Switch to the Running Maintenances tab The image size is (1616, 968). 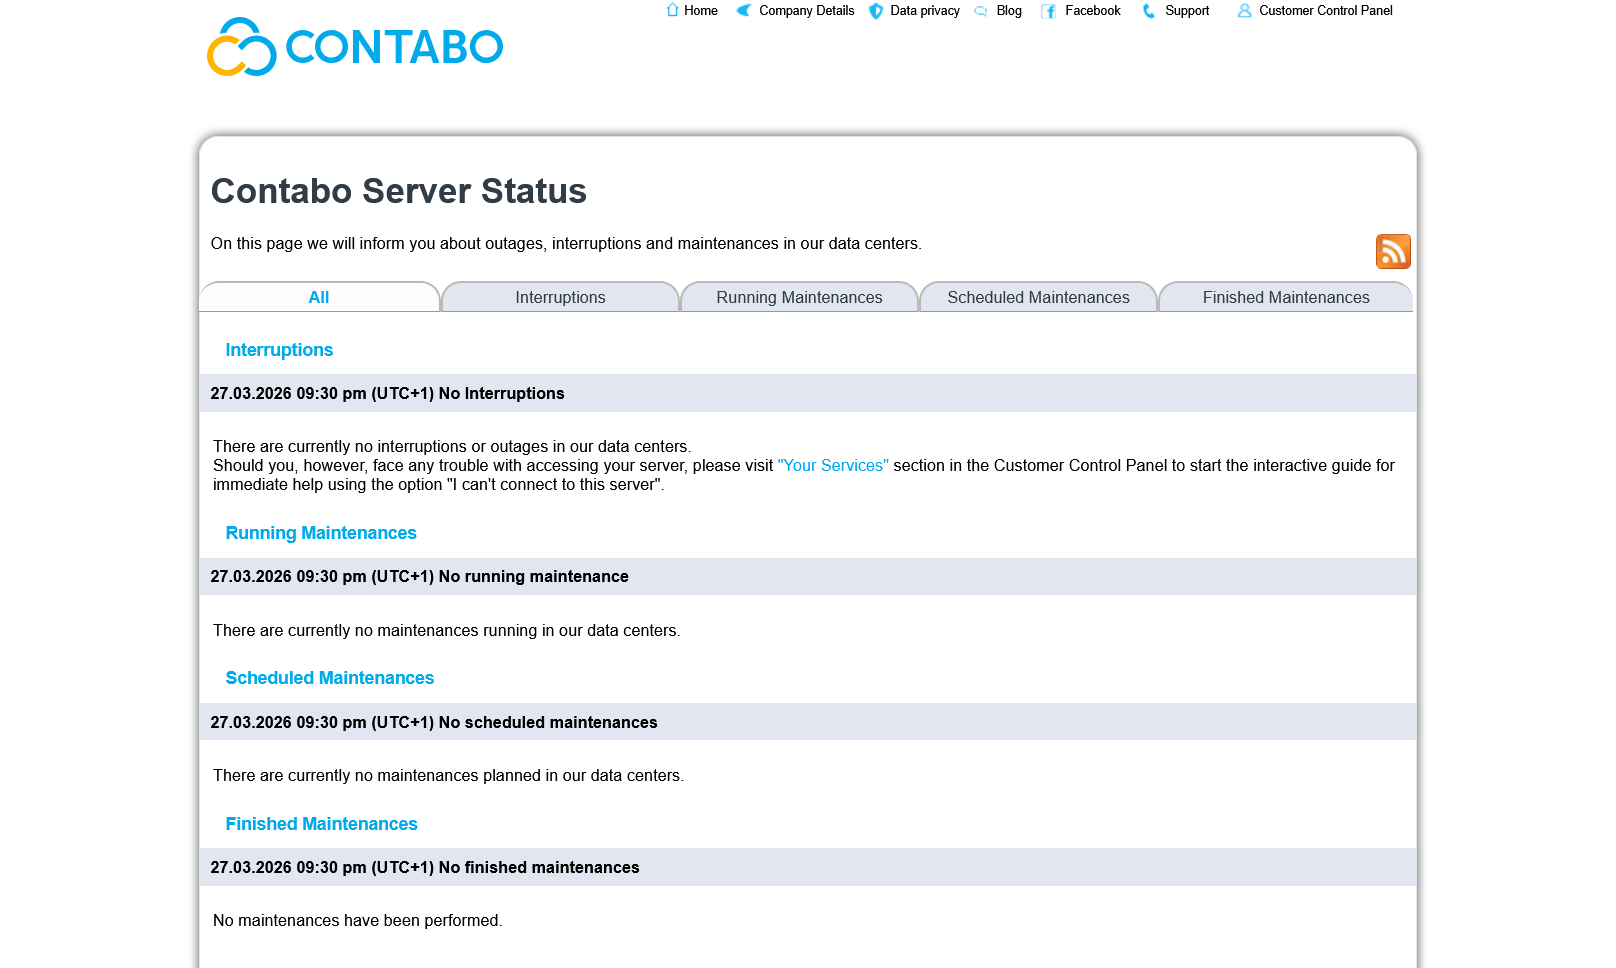[799, 297]
